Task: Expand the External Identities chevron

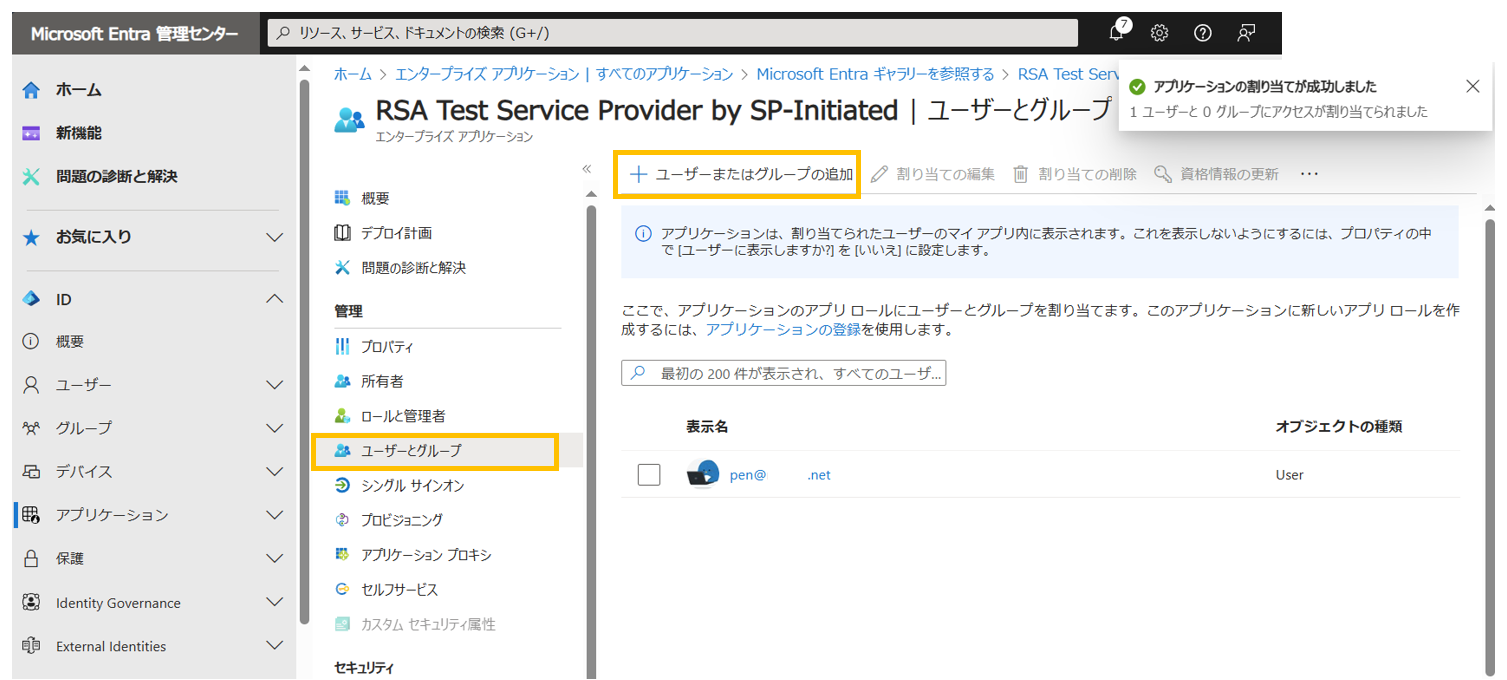Action: tap(274, 646)
